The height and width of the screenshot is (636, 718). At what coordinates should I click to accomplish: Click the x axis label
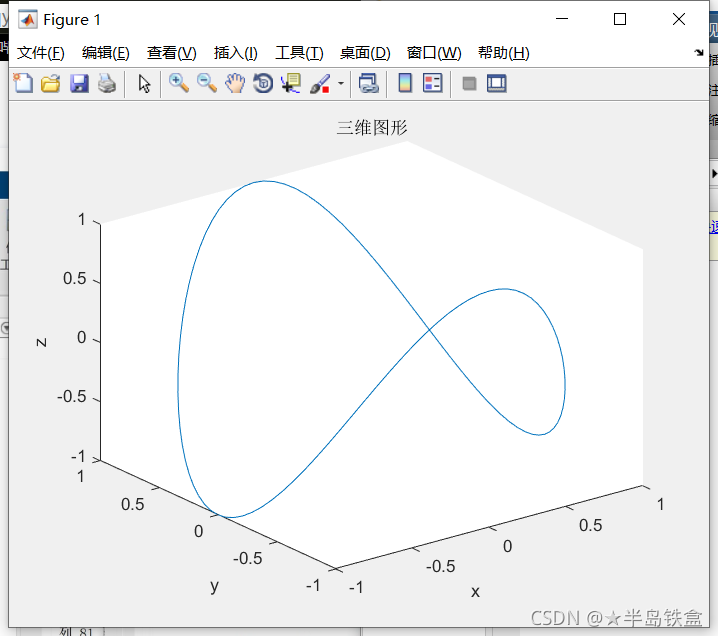point(475,592)
